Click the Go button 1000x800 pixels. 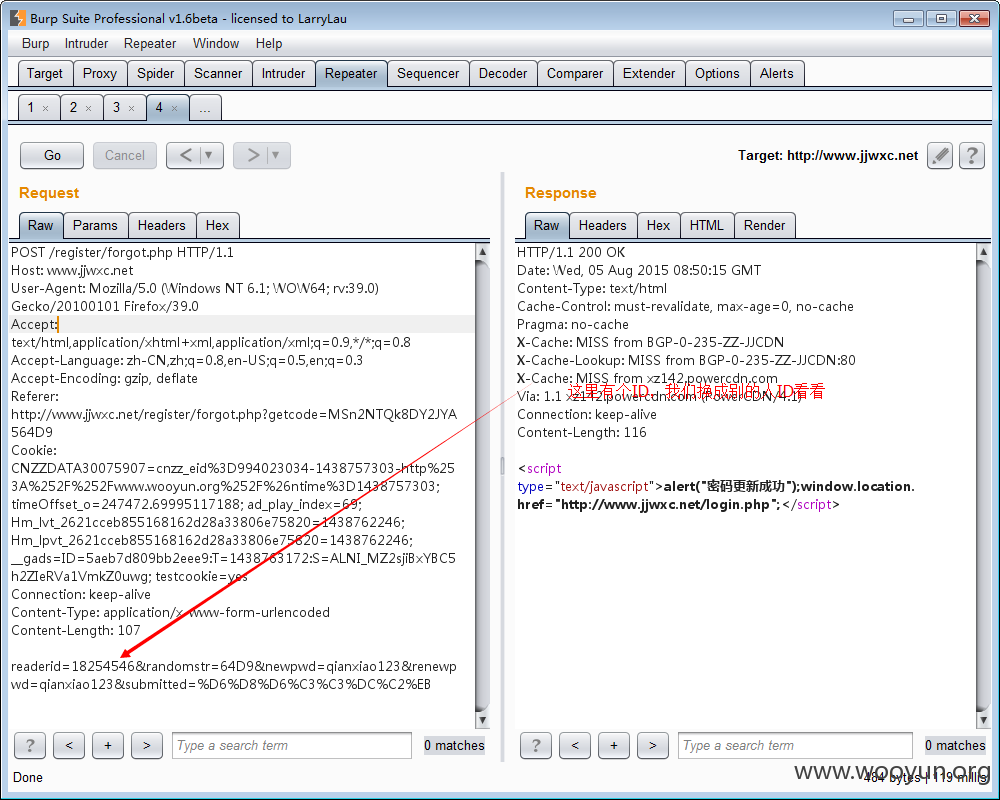52,155
